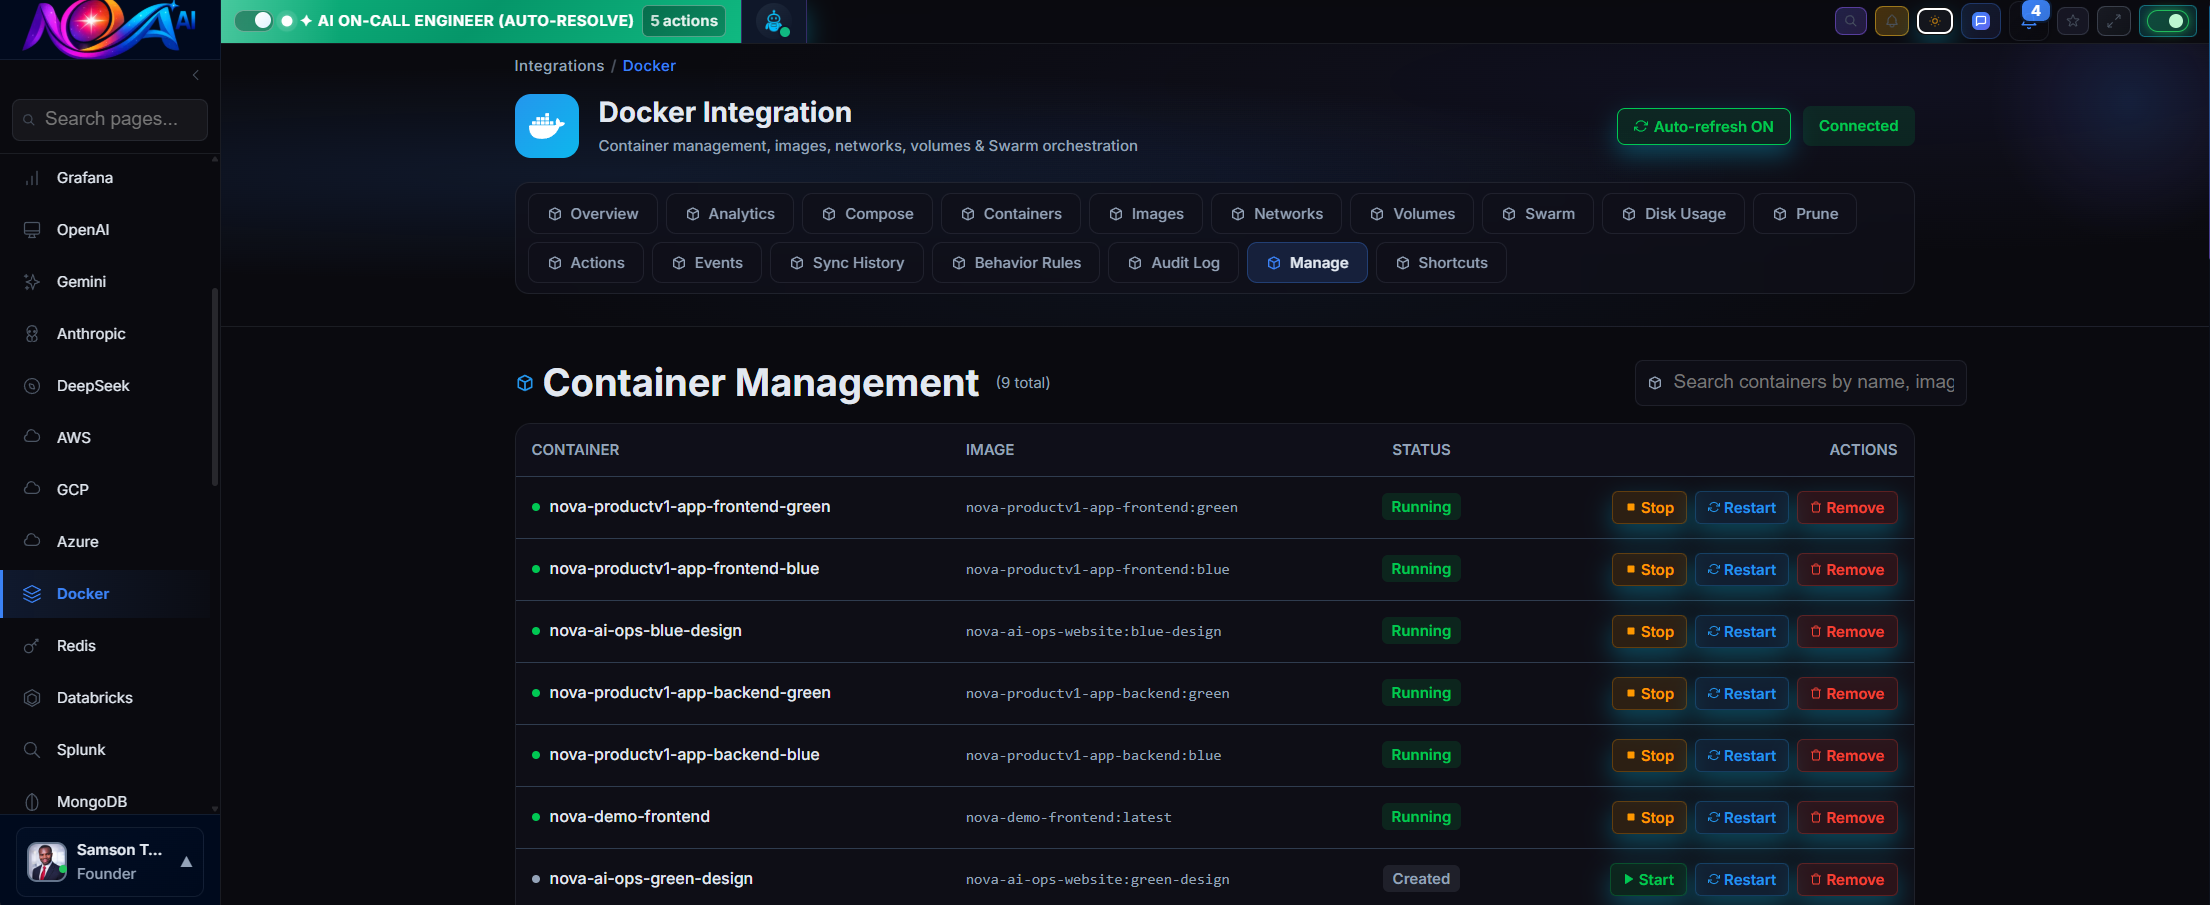Open the theme brightness selector
Image resolution: width=2210 pixels, height=905 pixels.
(x=1934, y=20)
